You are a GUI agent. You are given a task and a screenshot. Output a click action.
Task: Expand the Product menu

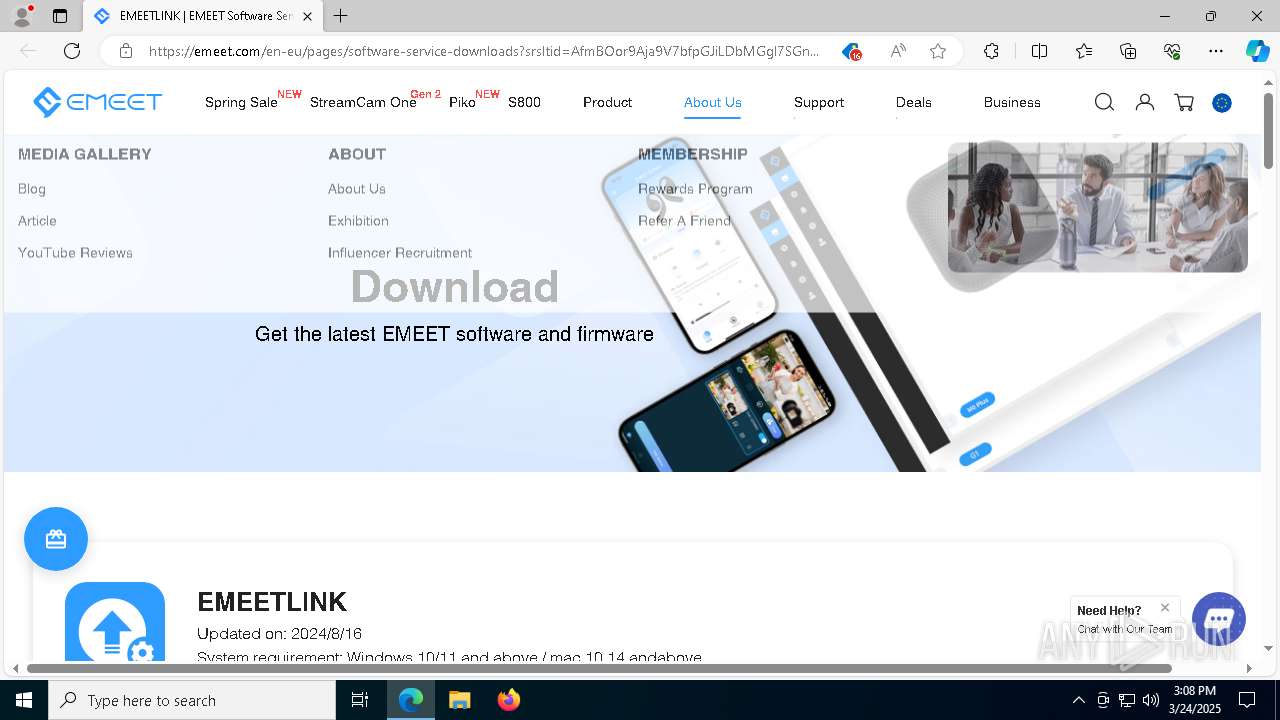click(x=607, y=102)
